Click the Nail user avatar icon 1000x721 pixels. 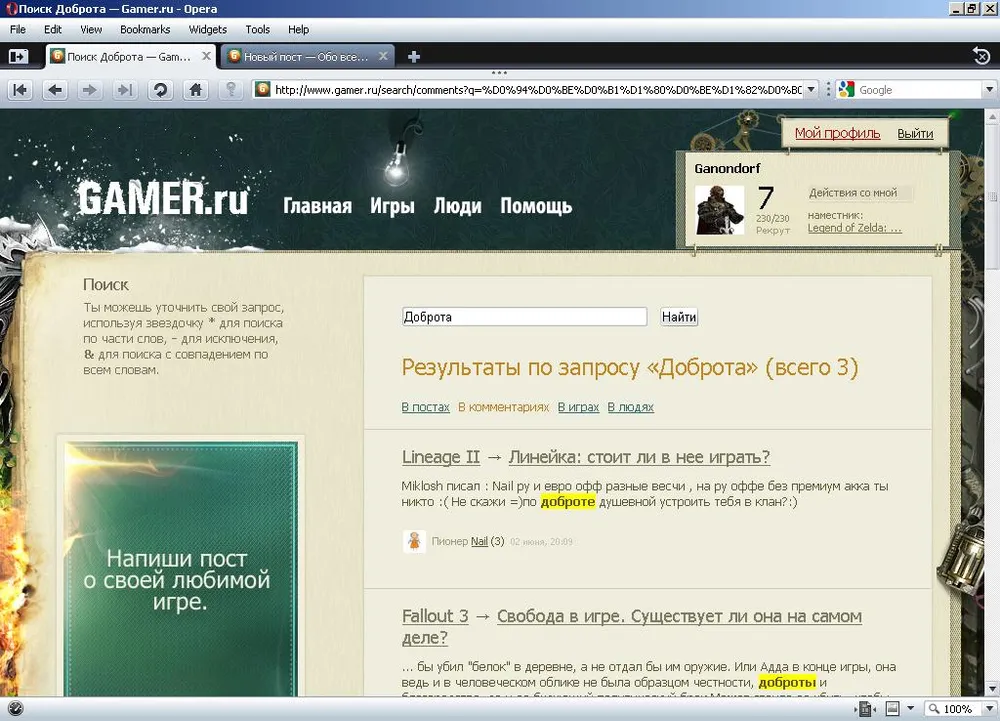click(x=414, y=541)
